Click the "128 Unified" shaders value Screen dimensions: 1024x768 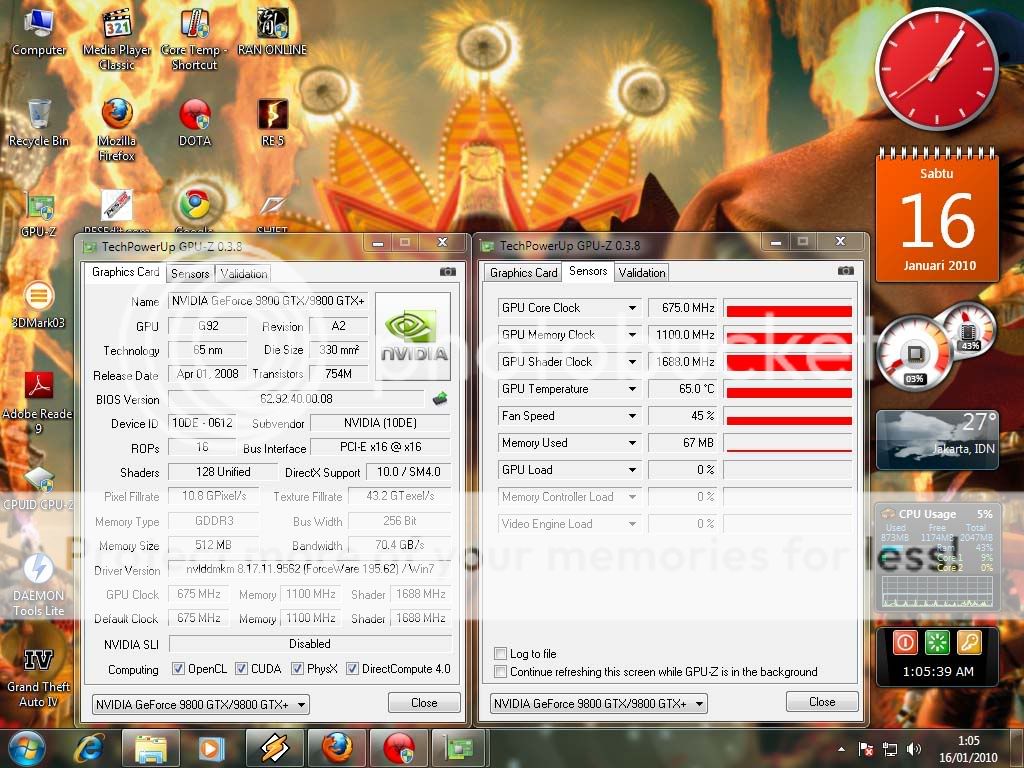point(223,472)
